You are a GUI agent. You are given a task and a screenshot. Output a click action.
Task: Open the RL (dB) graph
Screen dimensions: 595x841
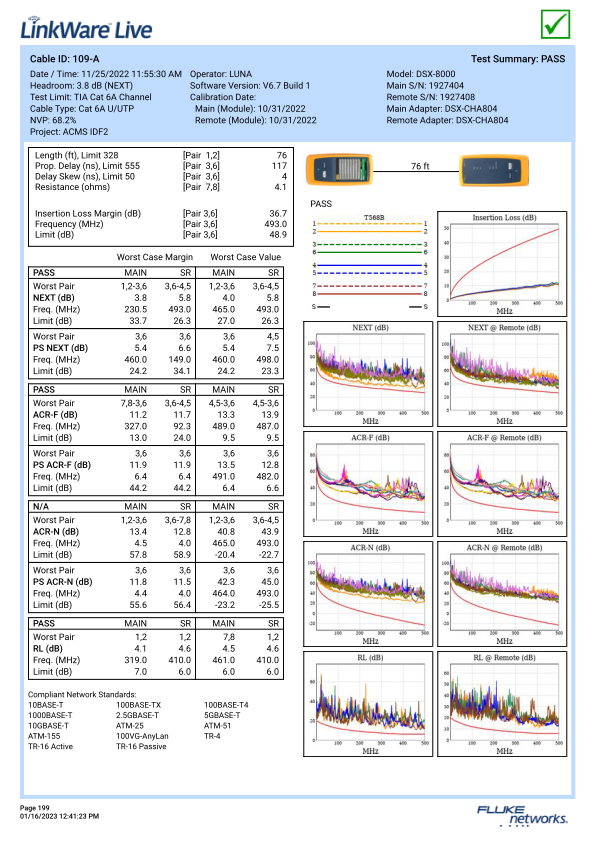coord(368,704)
